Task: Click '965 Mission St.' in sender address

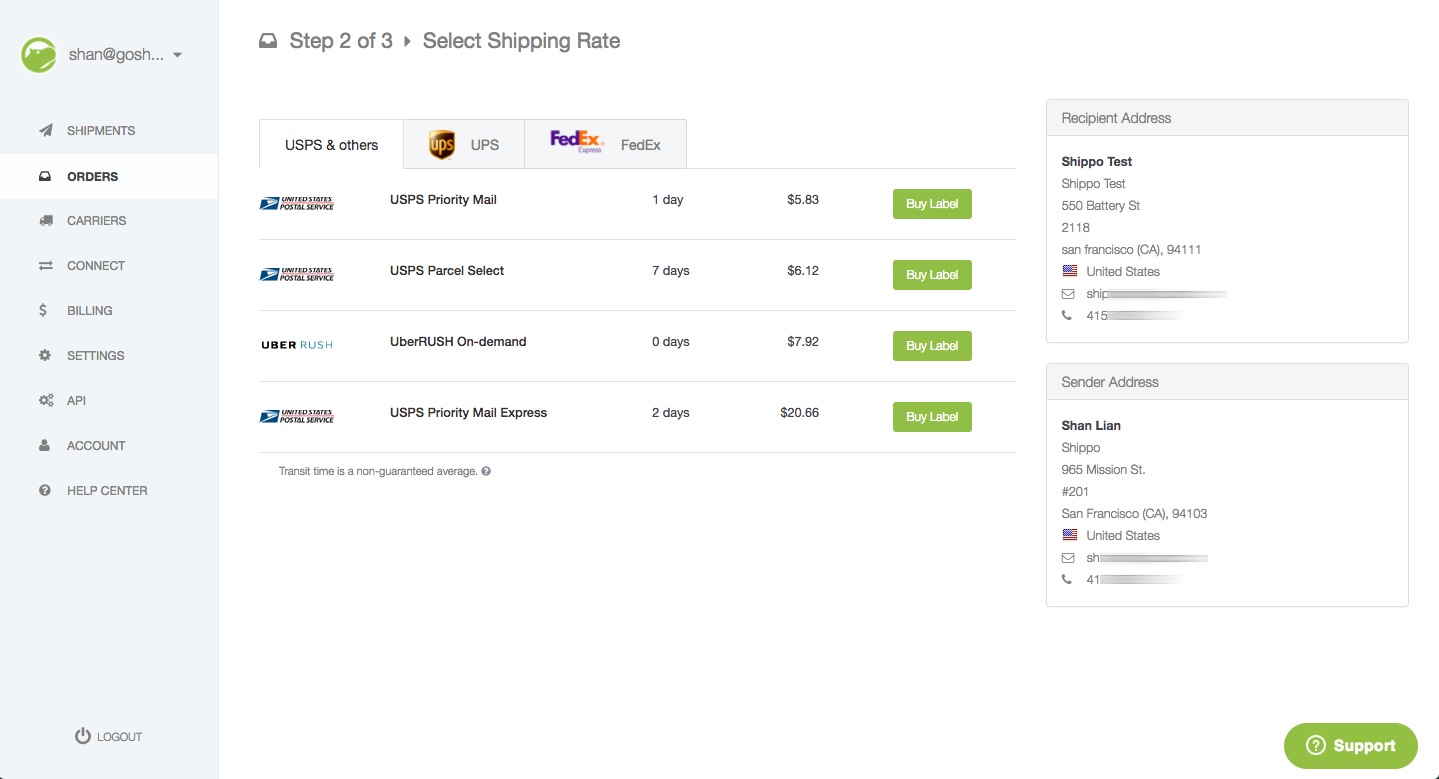Action: point(1104,470)
